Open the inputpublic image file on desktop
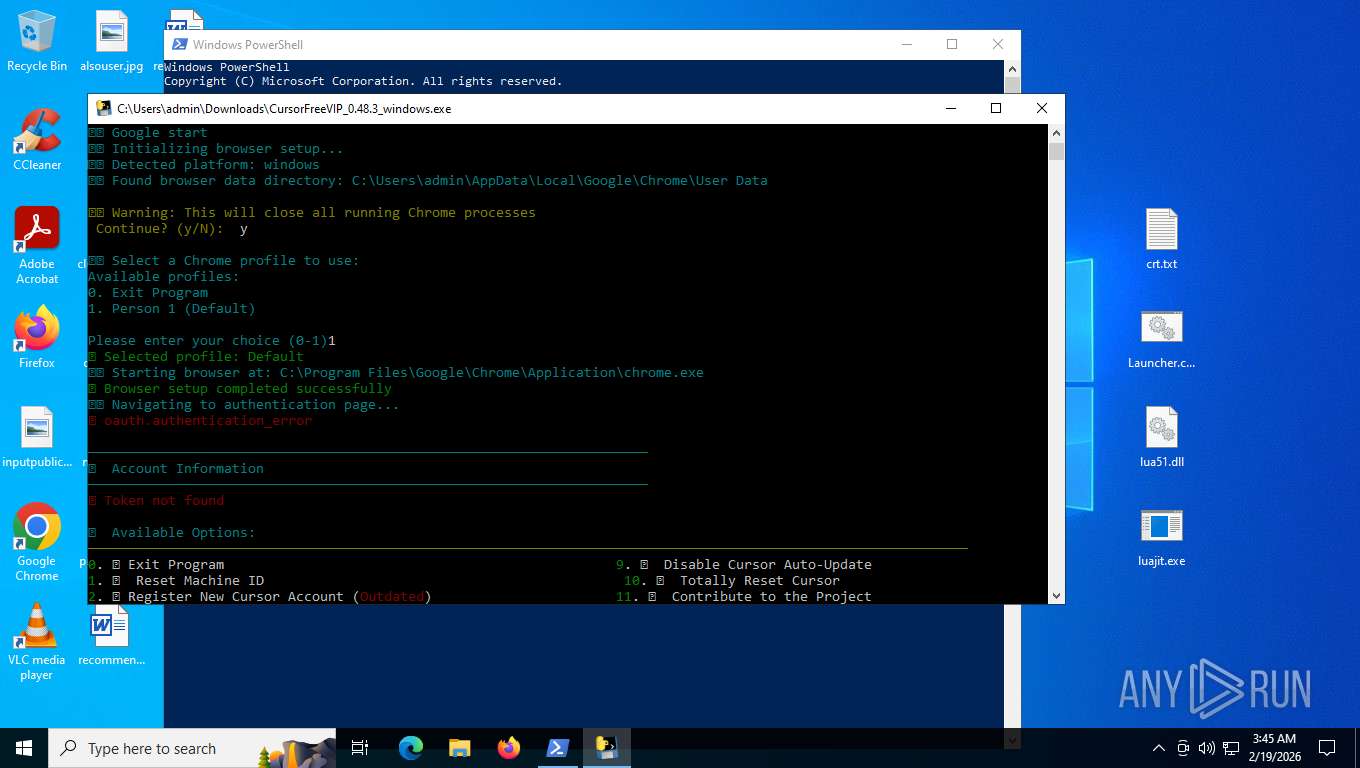 [37, 436]
